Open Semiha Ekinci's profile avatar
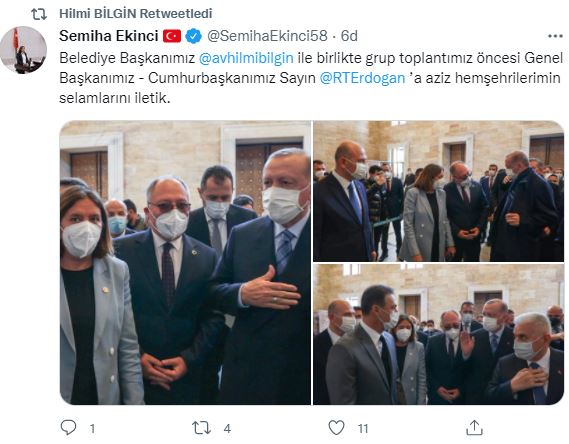The height and width of the screenshot is (444, 569). pos(23,50)
